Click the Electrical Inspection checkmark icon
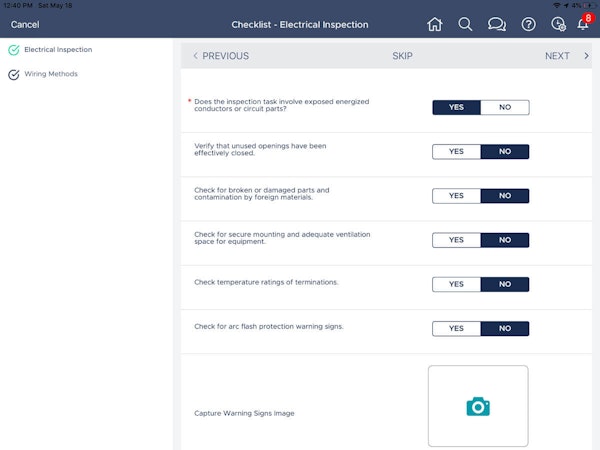 (14, 49)
